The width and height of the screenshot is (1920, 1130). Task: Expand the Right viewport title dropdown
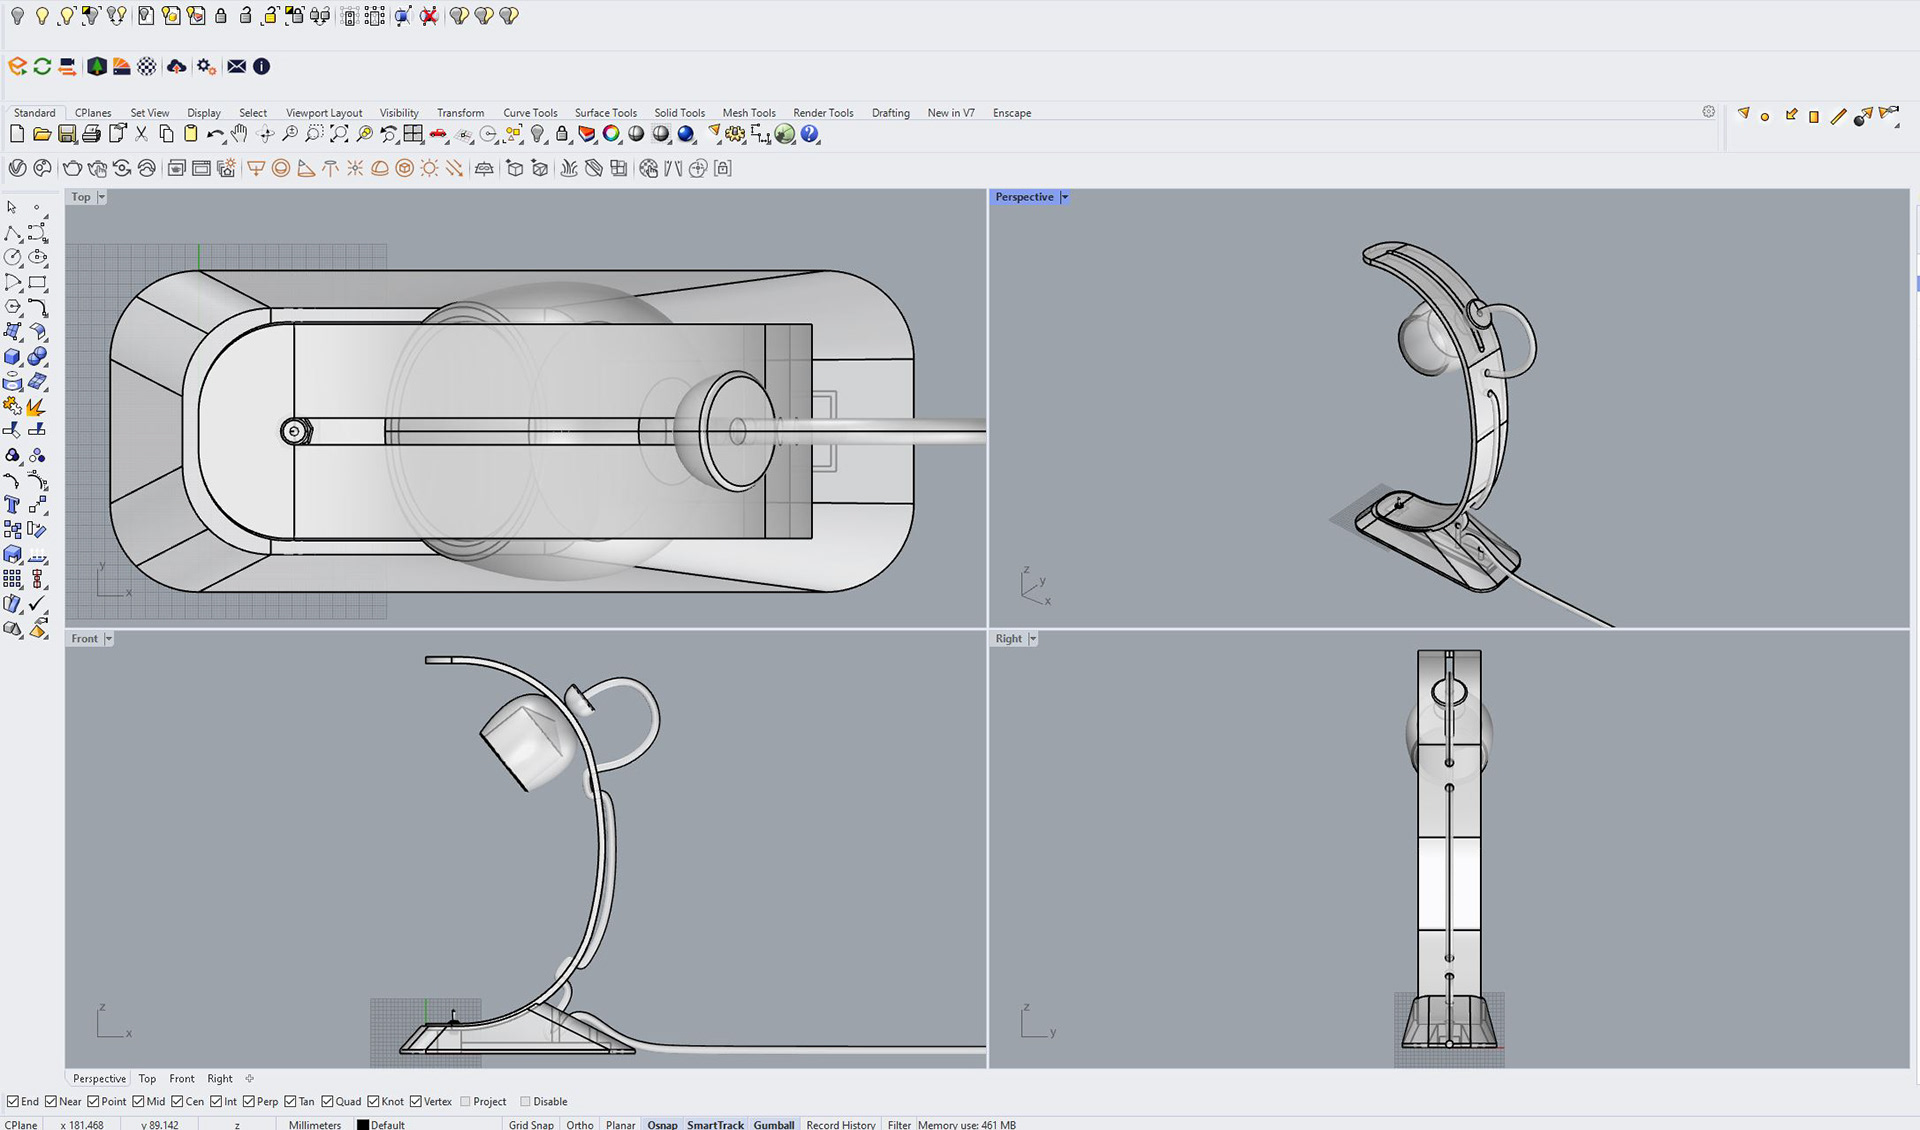point(1033,638)
